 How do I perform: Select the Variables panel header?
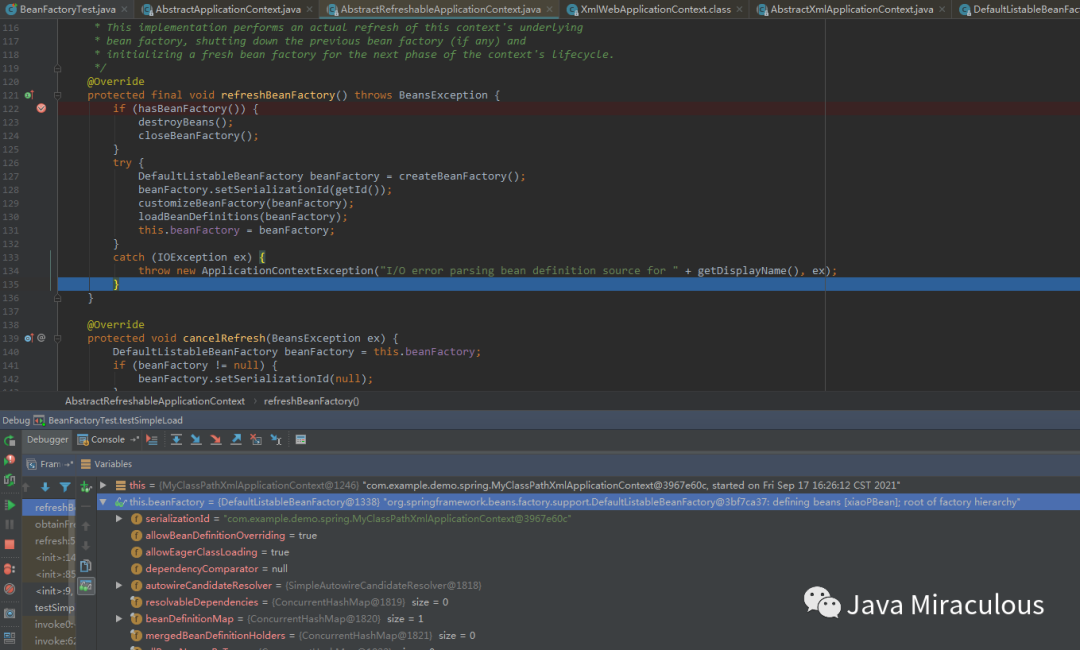[107, 464]
